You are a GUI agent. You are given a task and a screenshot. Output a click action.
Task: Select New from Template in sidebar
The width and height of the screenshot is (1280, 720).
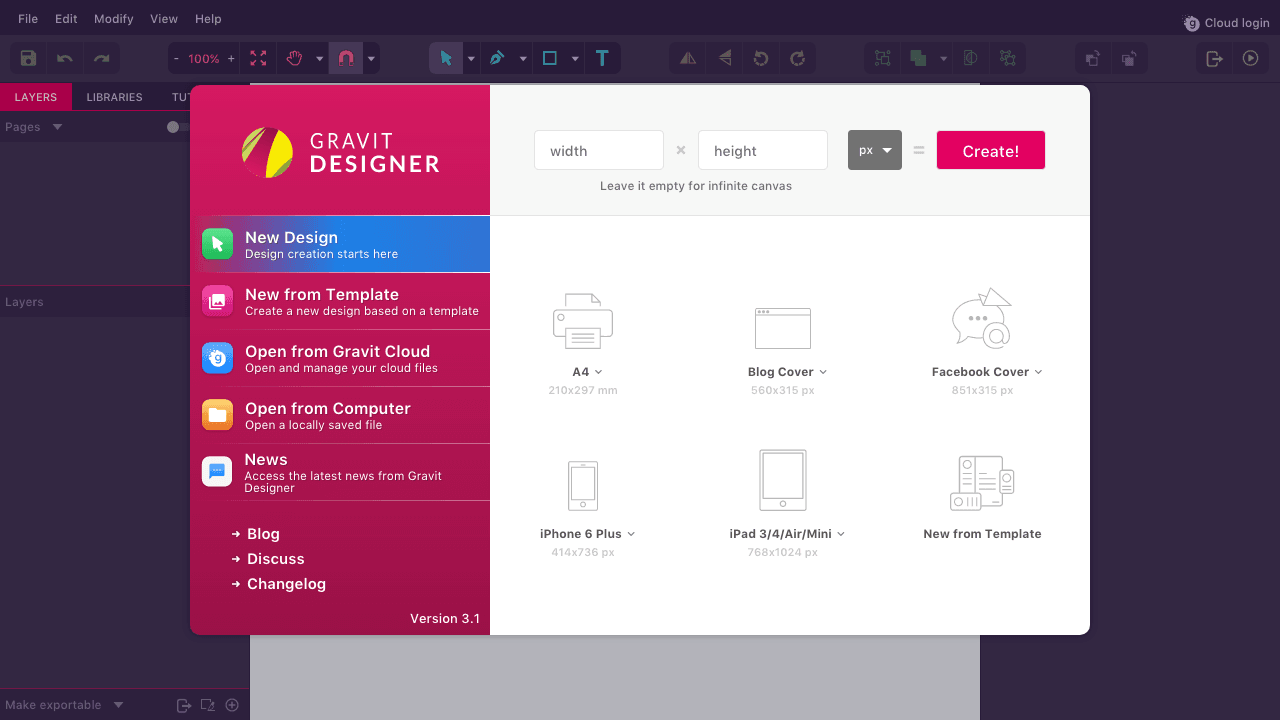340,301
